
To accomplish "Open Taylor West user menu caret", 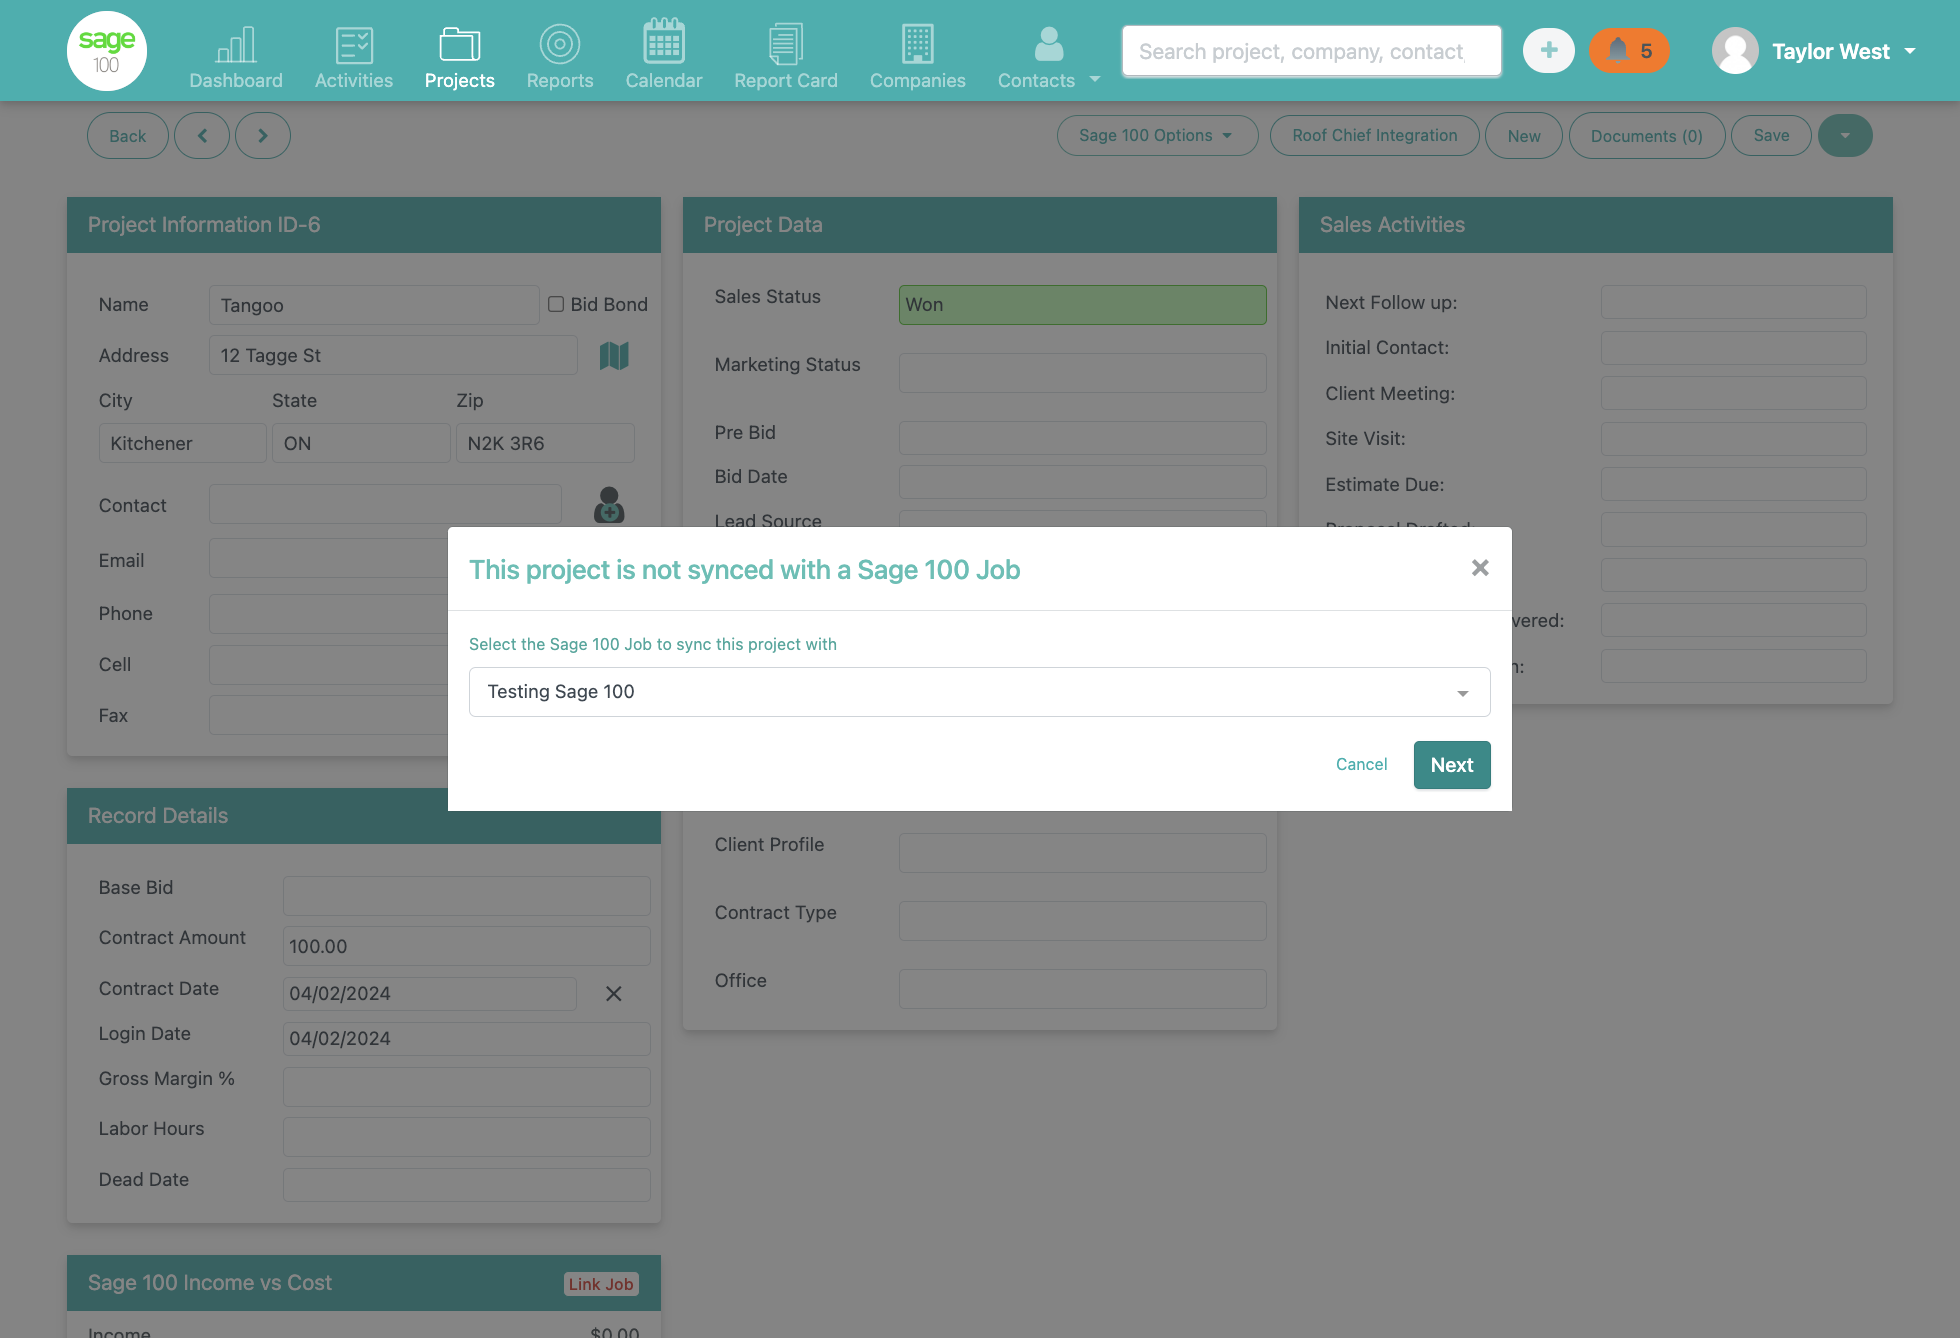I will (x=1910, y=51).
